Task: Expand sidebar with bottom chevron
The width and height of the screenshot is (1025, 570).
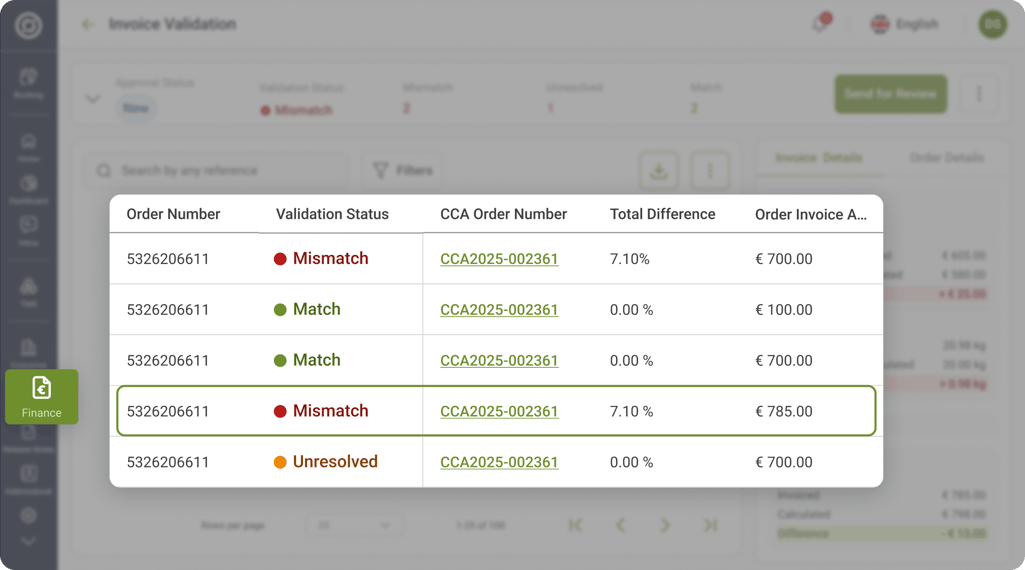Action: pos(28,541)
